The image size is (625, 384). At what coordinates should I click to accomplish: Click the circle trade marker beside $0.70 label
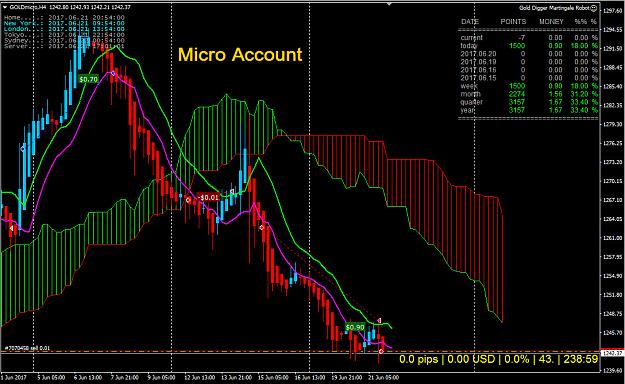[113, 73]
